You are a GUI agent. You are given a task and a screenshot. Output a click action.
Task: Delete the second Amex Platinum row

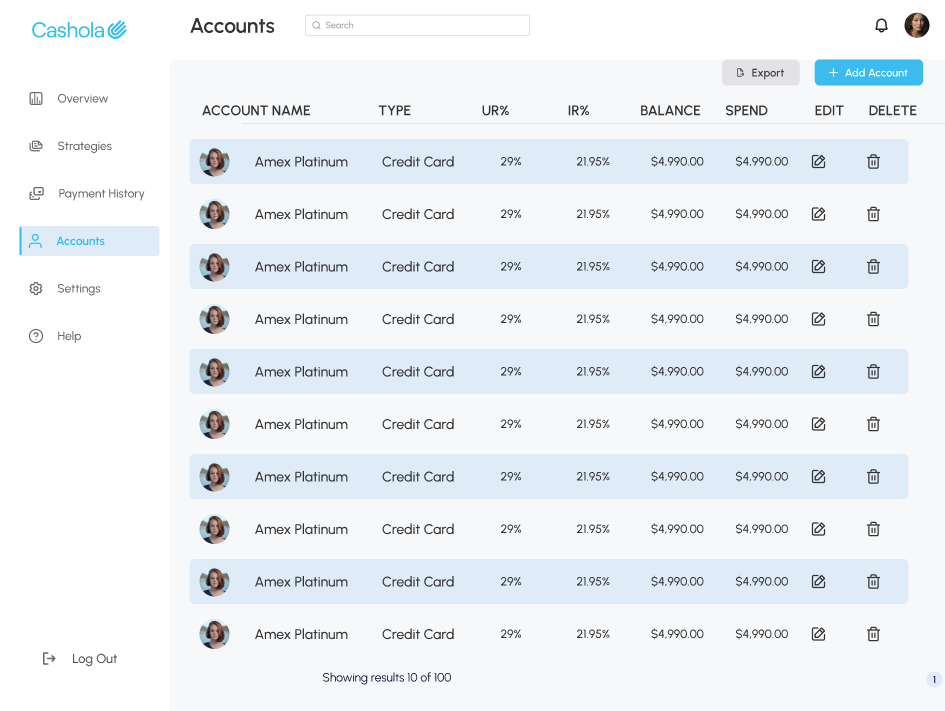pyautogui.click(x=873, y=214)
